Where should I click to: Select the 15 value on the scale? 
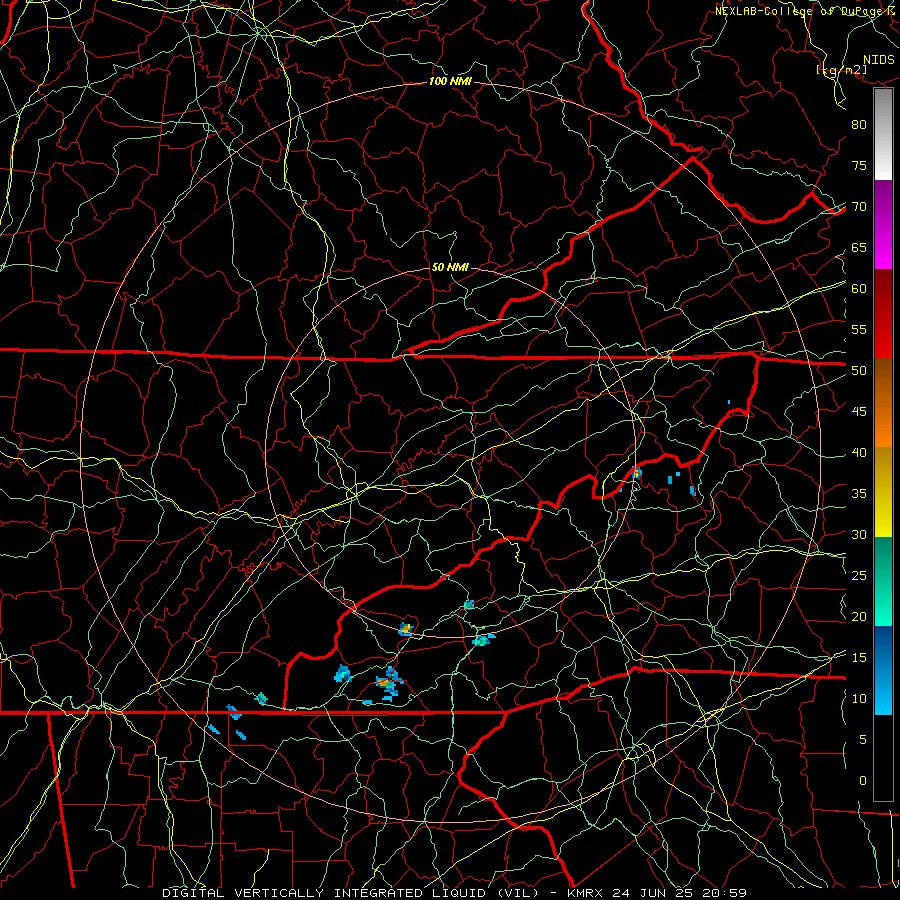pyautogui.click(x=859, y=658)
